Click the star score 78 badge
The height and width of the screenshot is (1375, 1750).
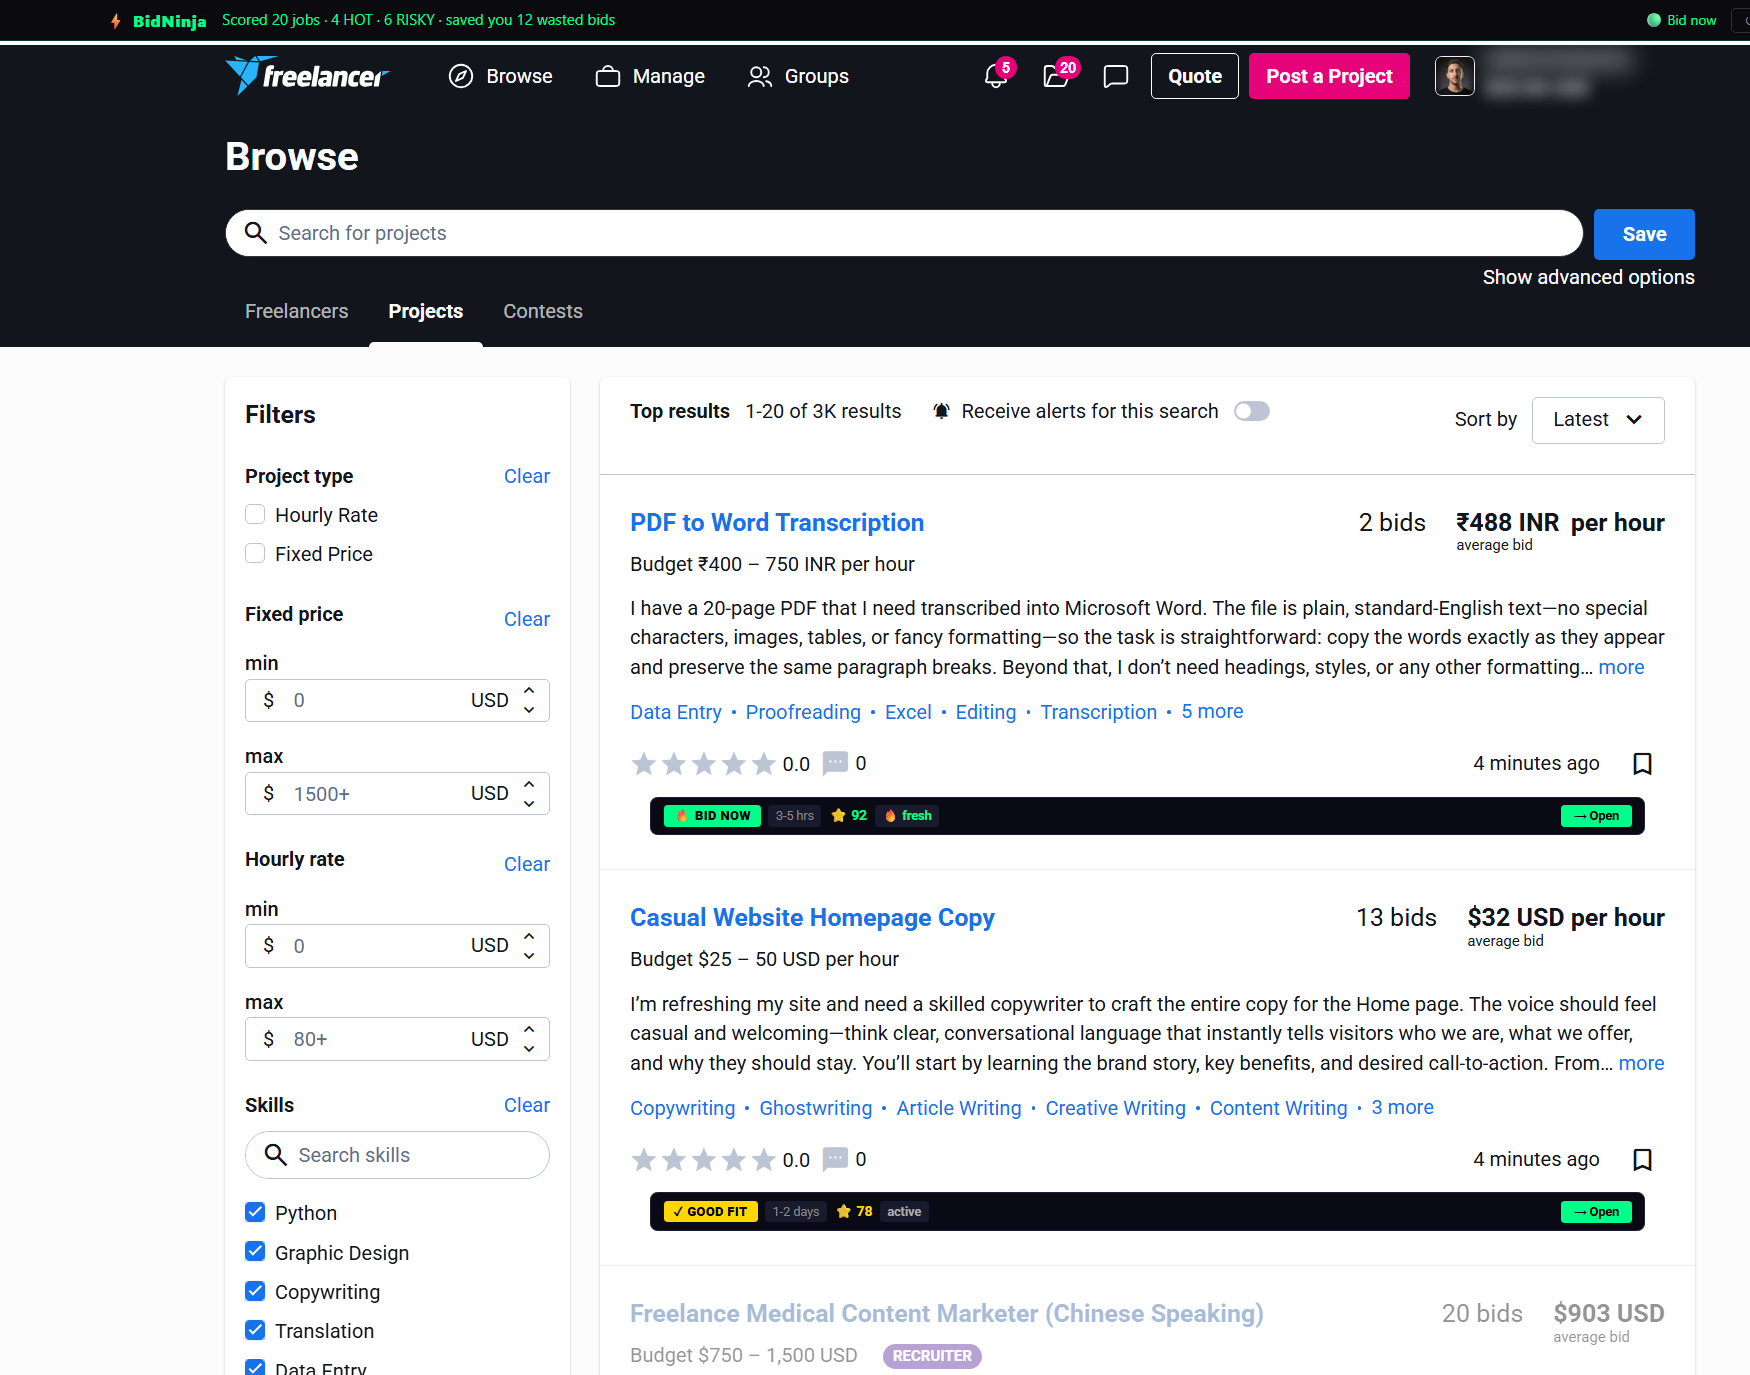854,1212
